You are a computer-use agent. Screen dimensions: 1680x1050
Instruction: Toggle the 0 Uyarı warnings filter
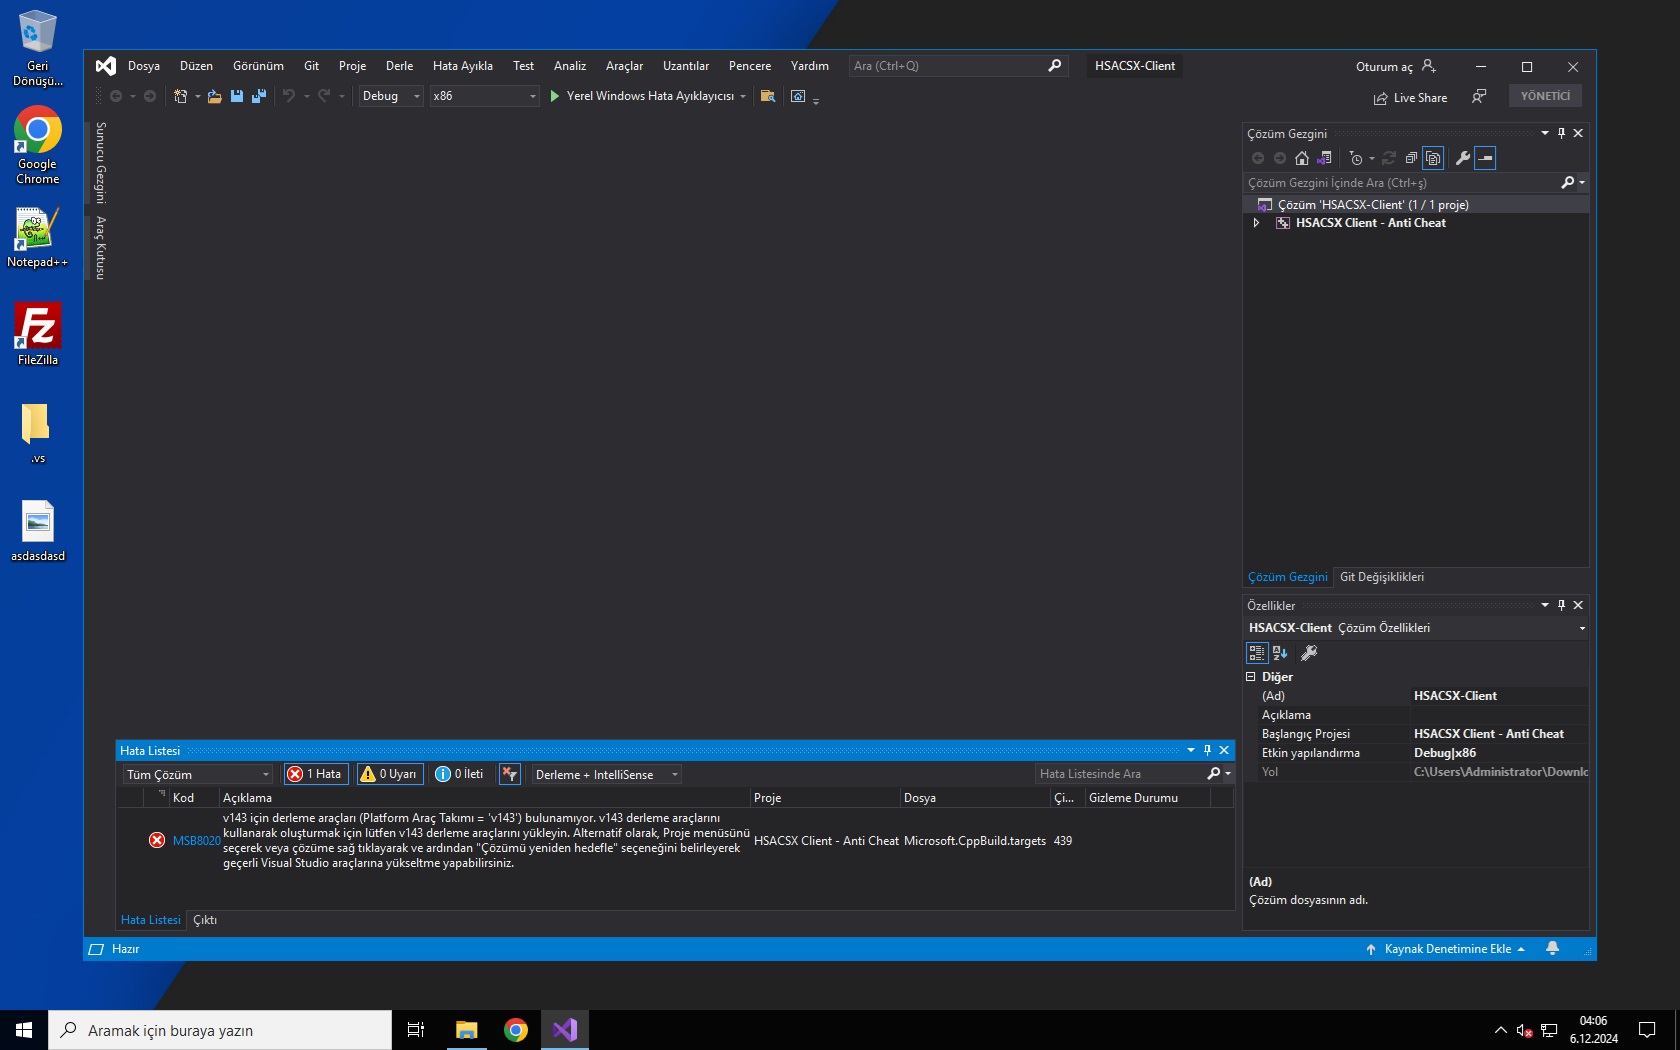[389, 774]
